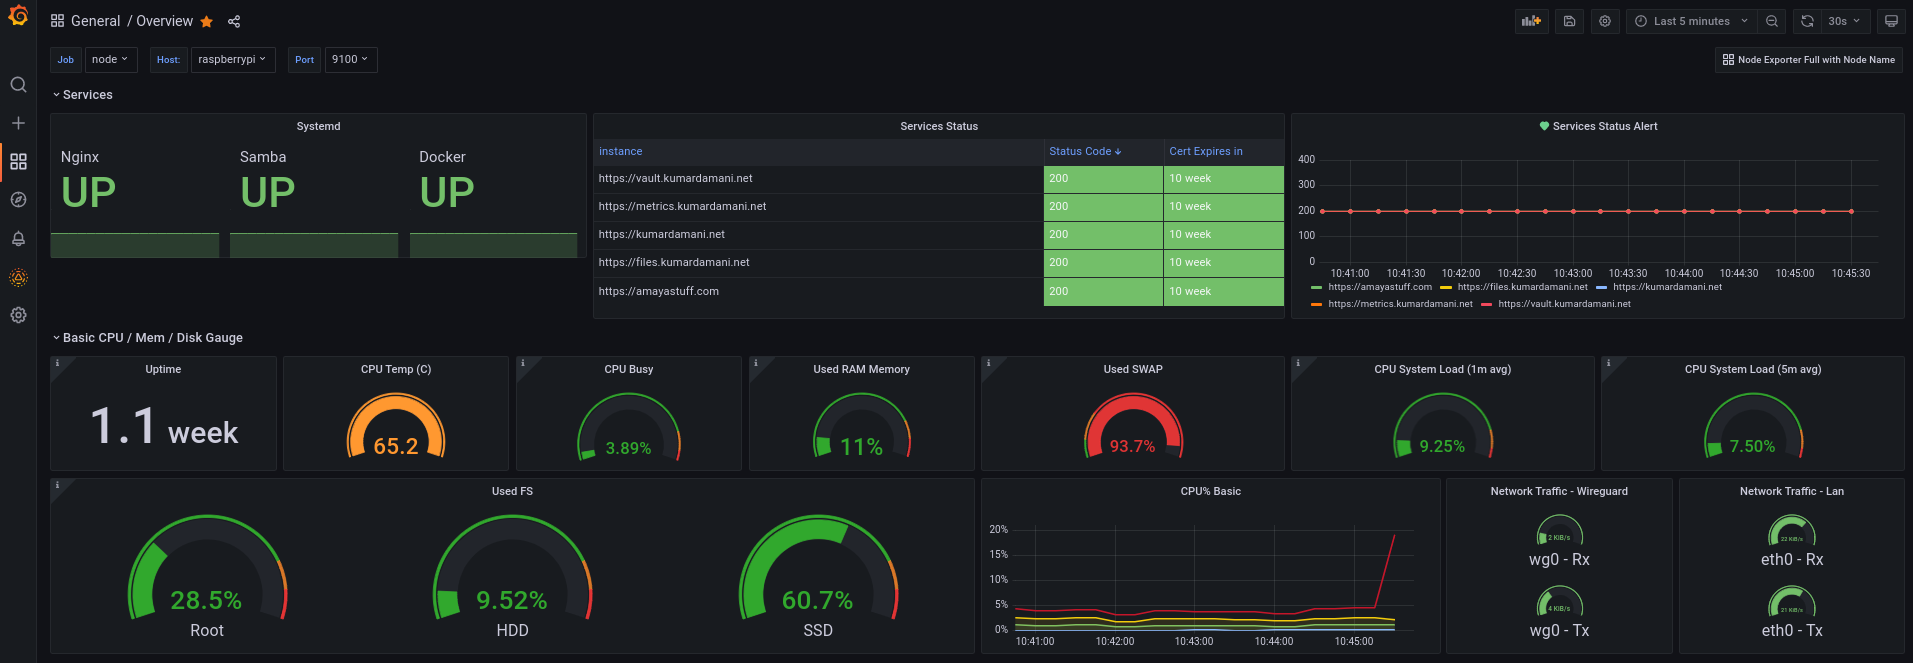This screenshot has height=663, width=1913.
Task: Click the General breadcrumb link
Action: click(95, 21)
